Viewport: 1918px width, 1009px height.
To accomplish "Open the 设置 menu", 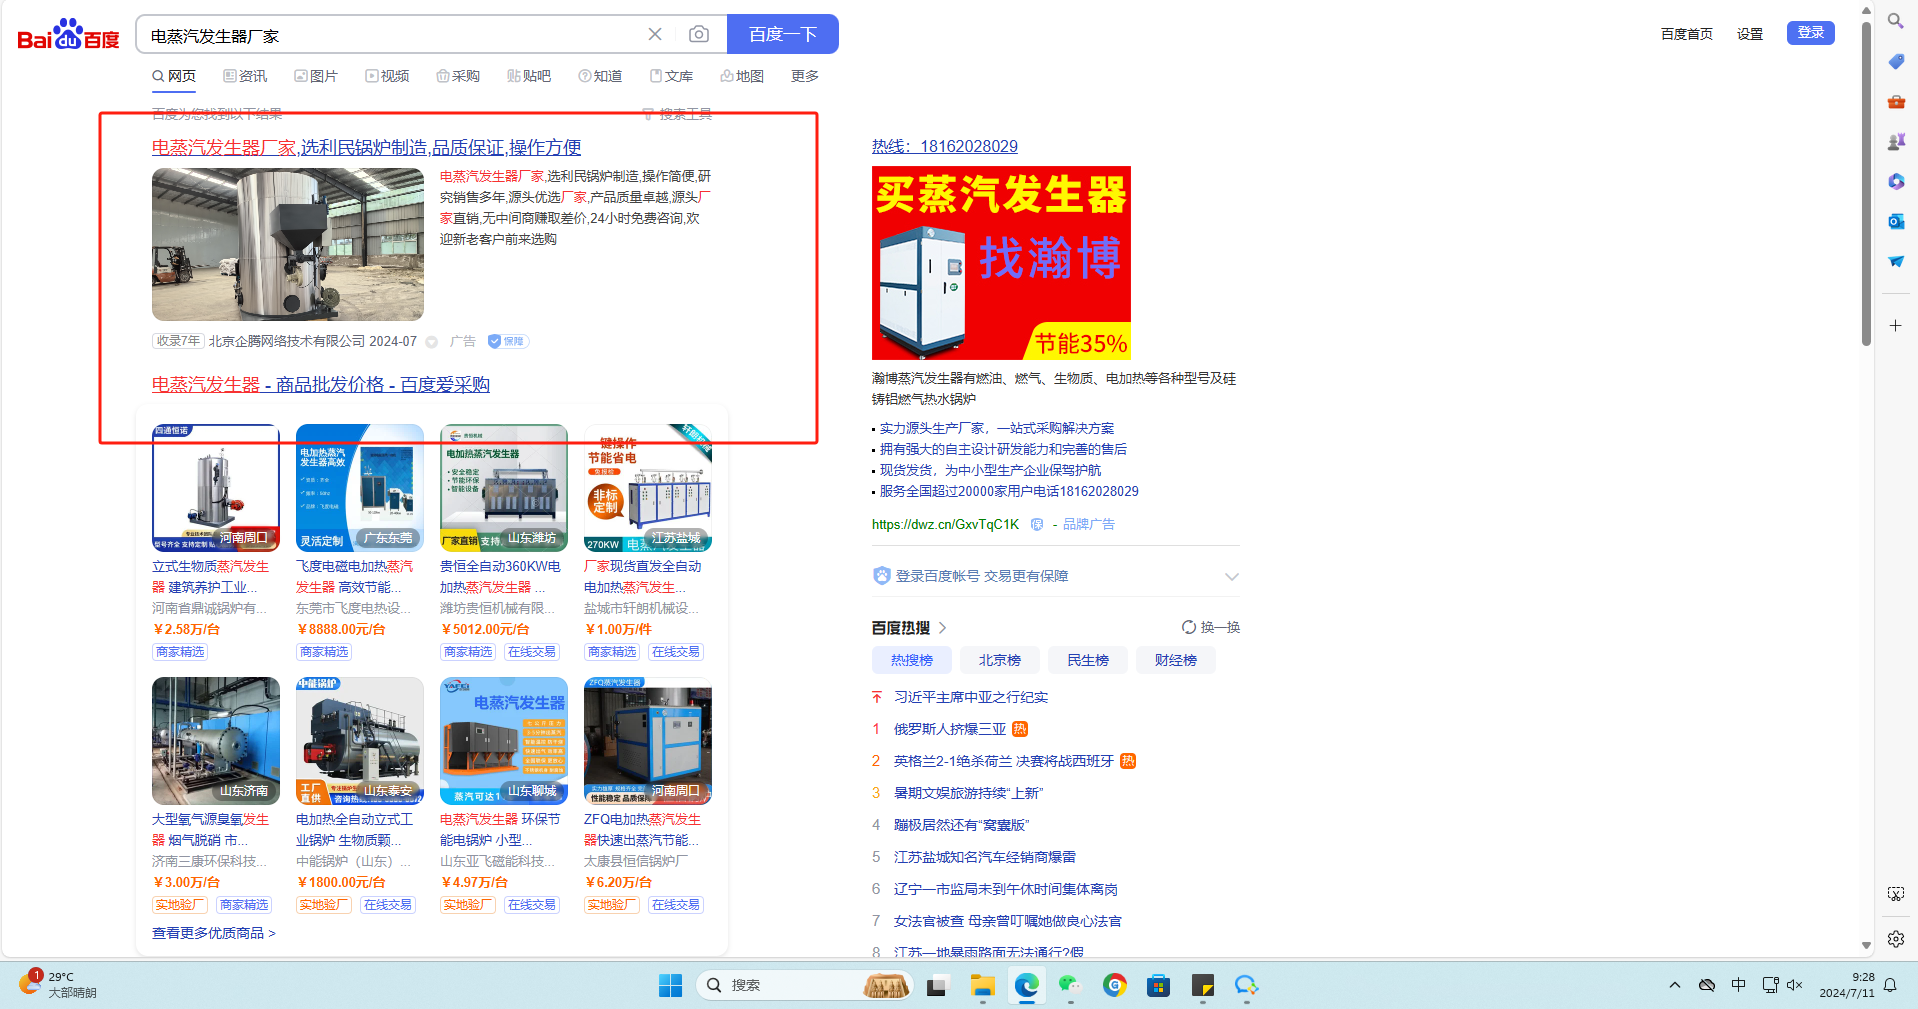I will click(x=1750, y=34).
